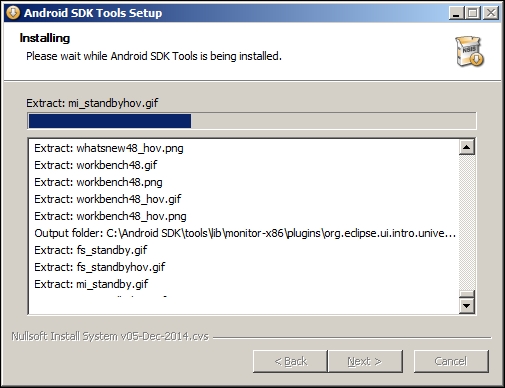Image resolution: width=505 pixels, height=388 pixels.
Task: Click the log scrollbar track area
Action: (467, 222)
